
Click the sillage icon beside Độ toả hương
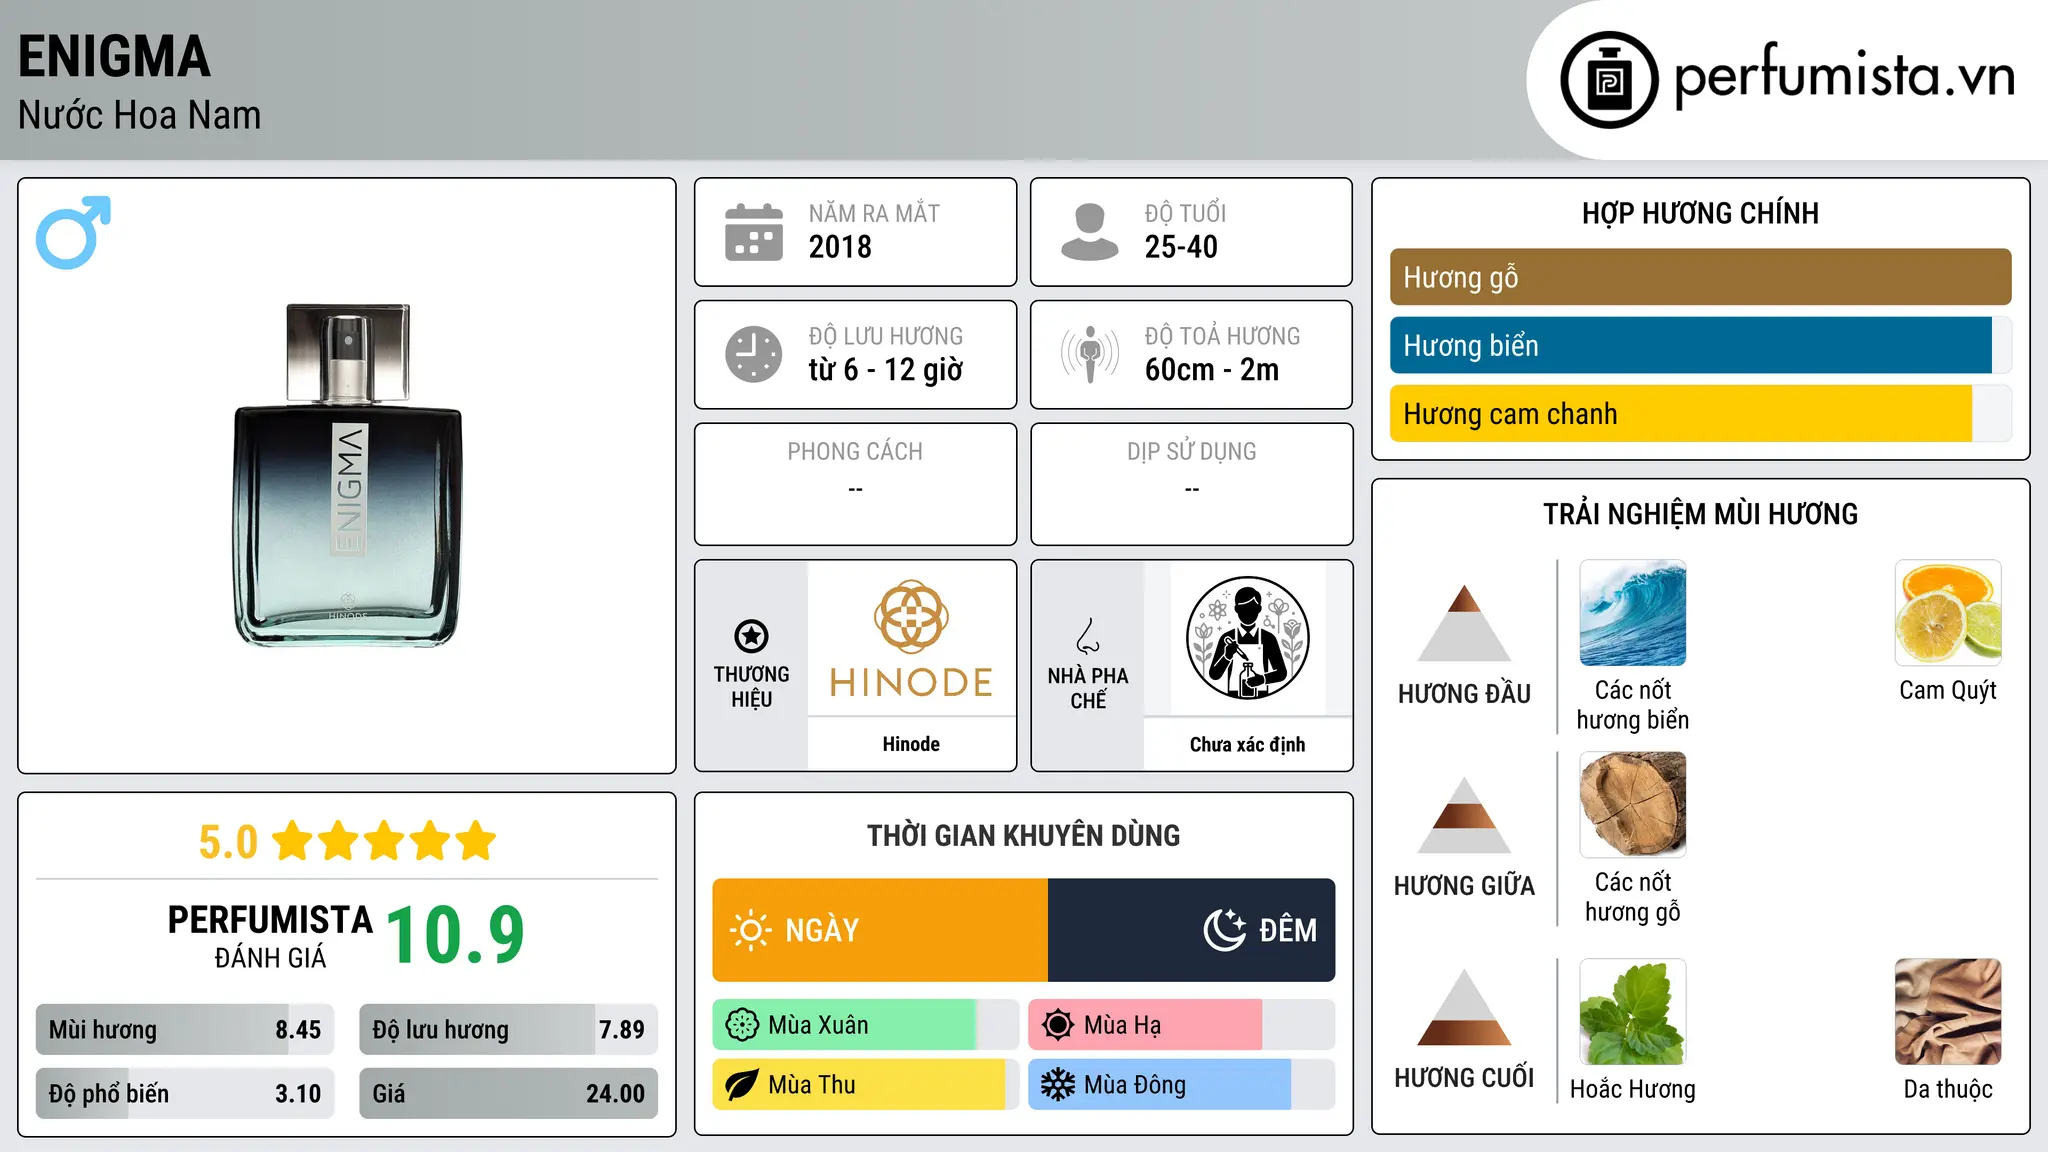click(1089, 354)
